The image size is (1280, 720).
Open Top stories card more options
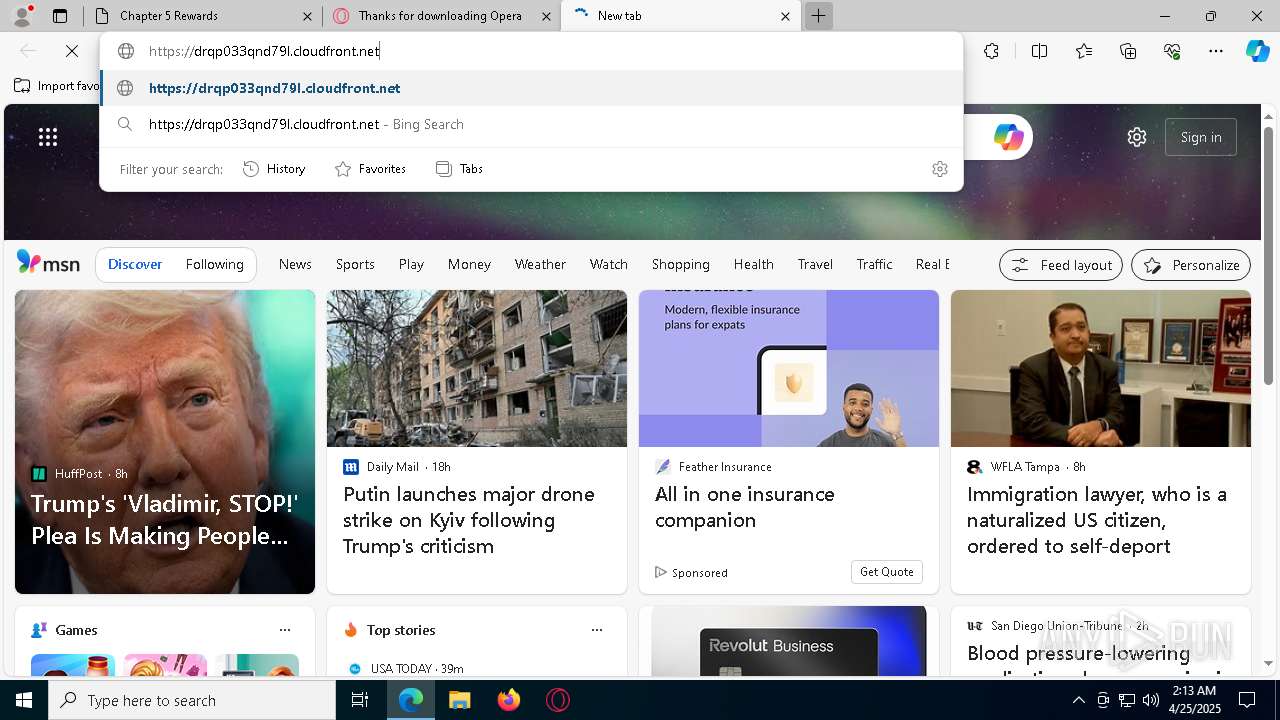597,630
